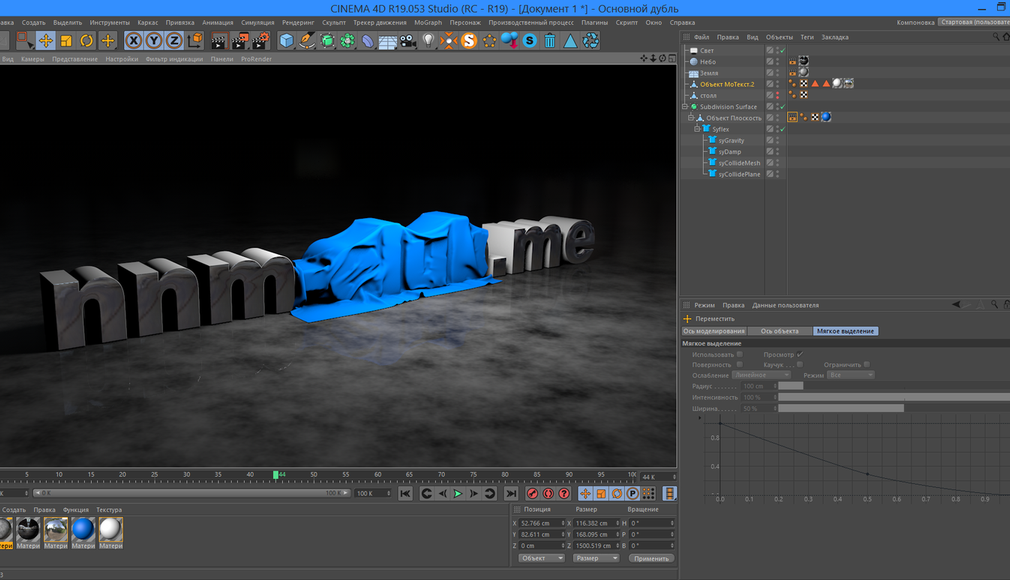Toggle enable checkmark for Subdivision Surface
The image size is (1010, 580).
[783, 106]
